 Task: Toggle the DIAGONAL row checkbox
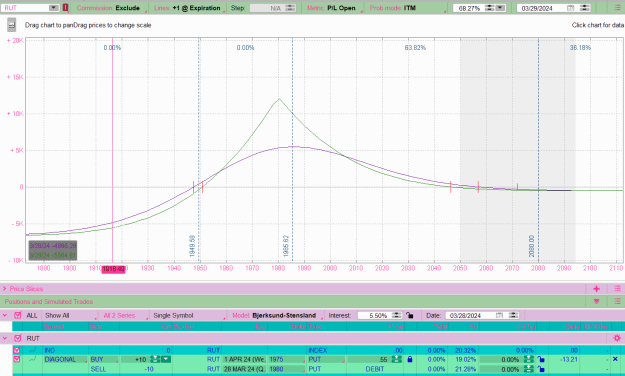[17, 359]
